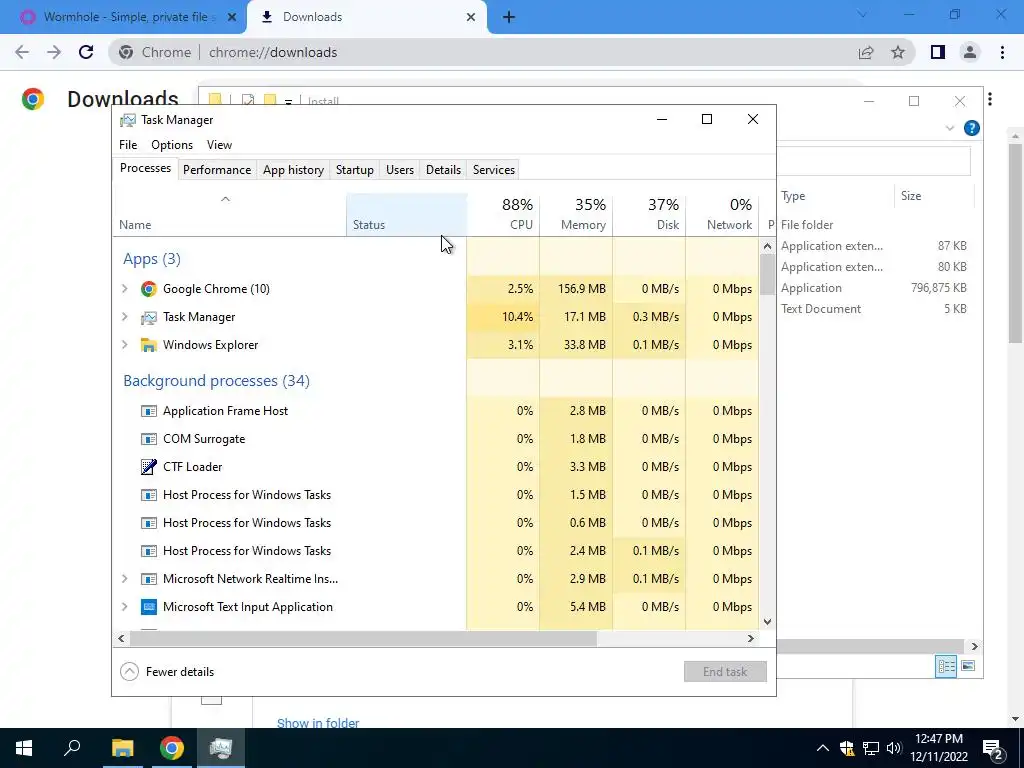The image size is (1024, 768).
Task: Click the Microsoft Text Input Application icon
Action: click(x=149, y=607)
